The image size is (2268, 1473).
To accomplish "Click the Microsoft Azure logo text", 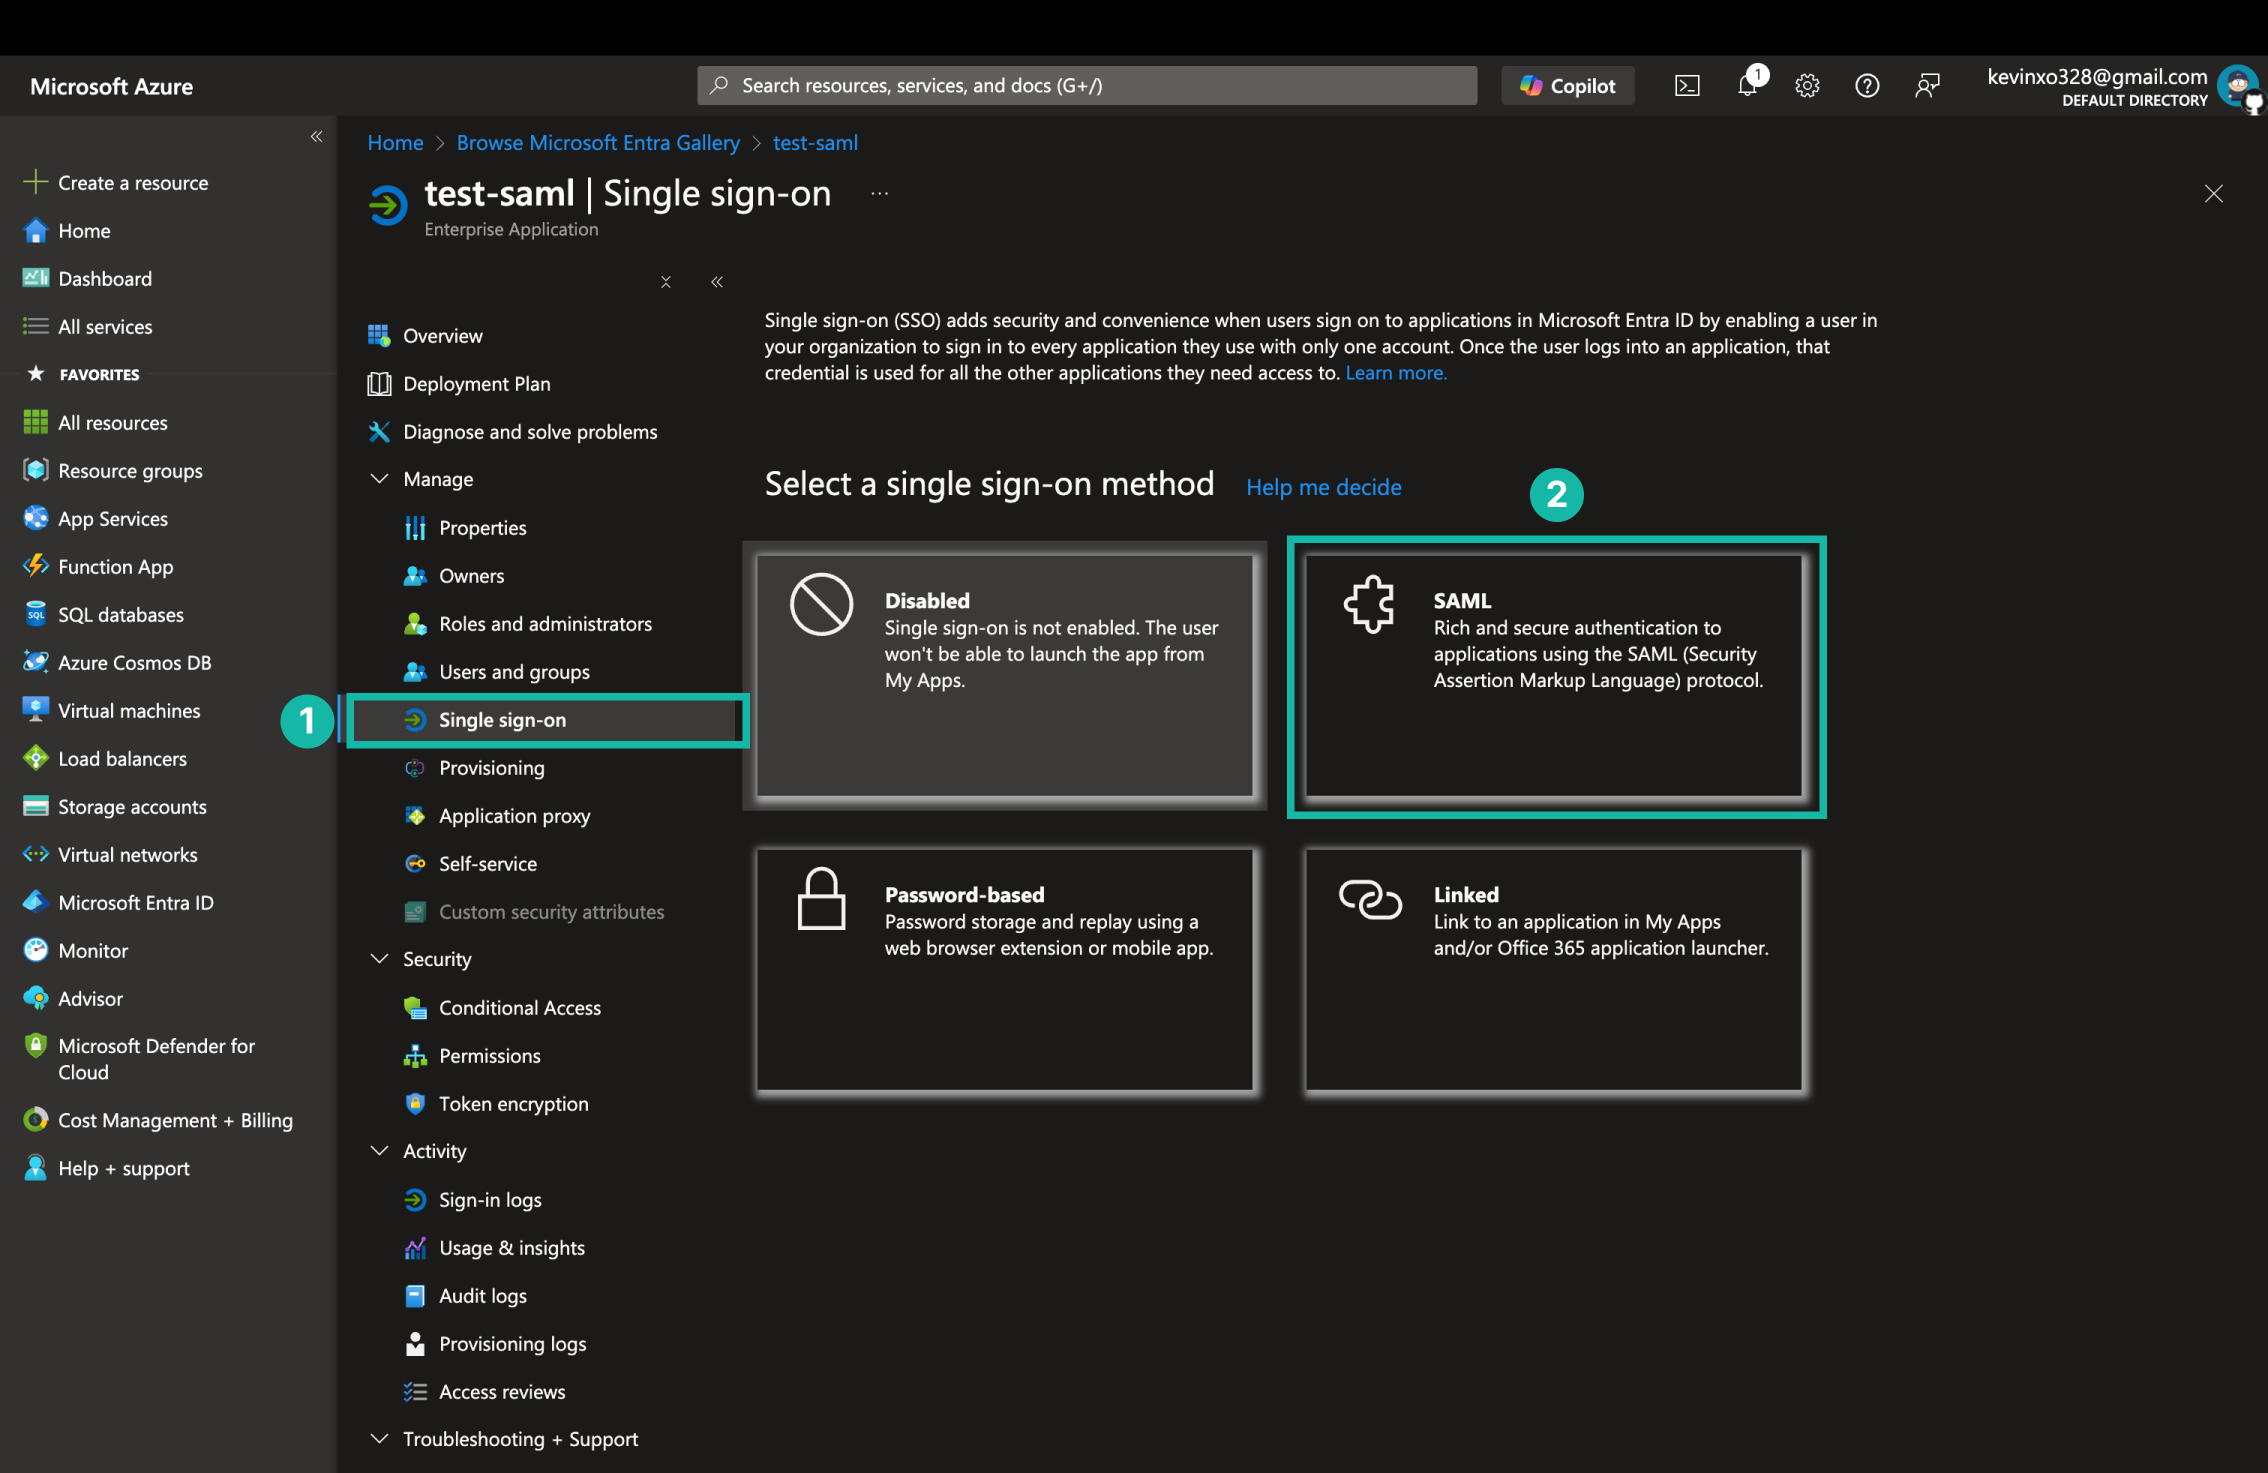I will click(x=112, y=87).
